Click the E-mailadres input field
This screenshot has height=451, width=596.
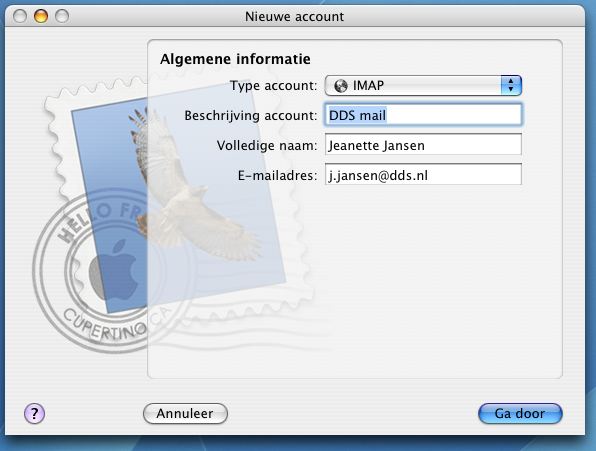pyautogui.click(x=423, y=175)
